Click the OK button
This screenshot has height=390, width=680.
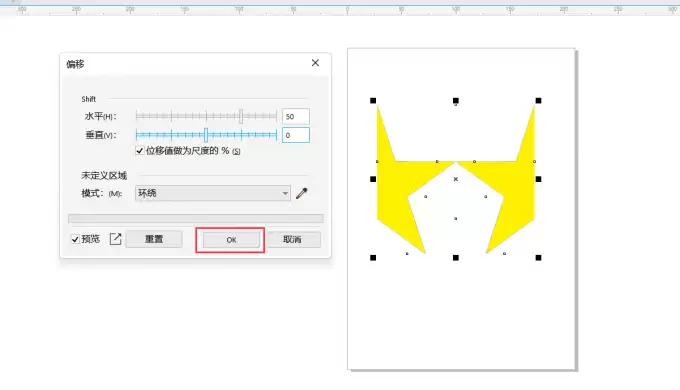click(231, 239)
